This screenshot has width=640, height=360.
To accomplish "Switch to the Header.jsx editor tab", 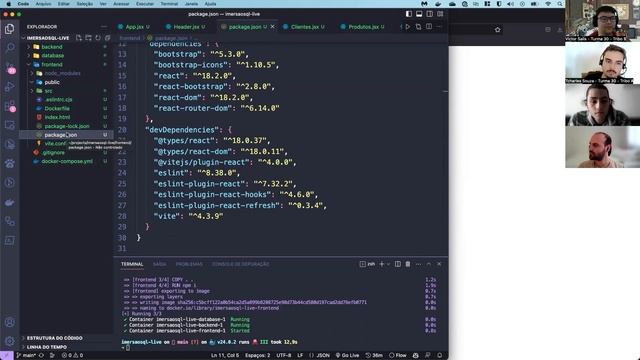I will 186,27.
